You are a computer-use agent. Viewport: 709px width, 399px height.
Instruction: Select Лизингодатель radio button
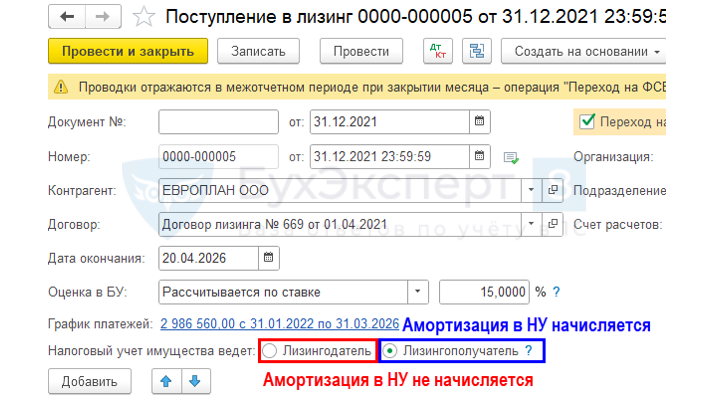tap(269, 351)
